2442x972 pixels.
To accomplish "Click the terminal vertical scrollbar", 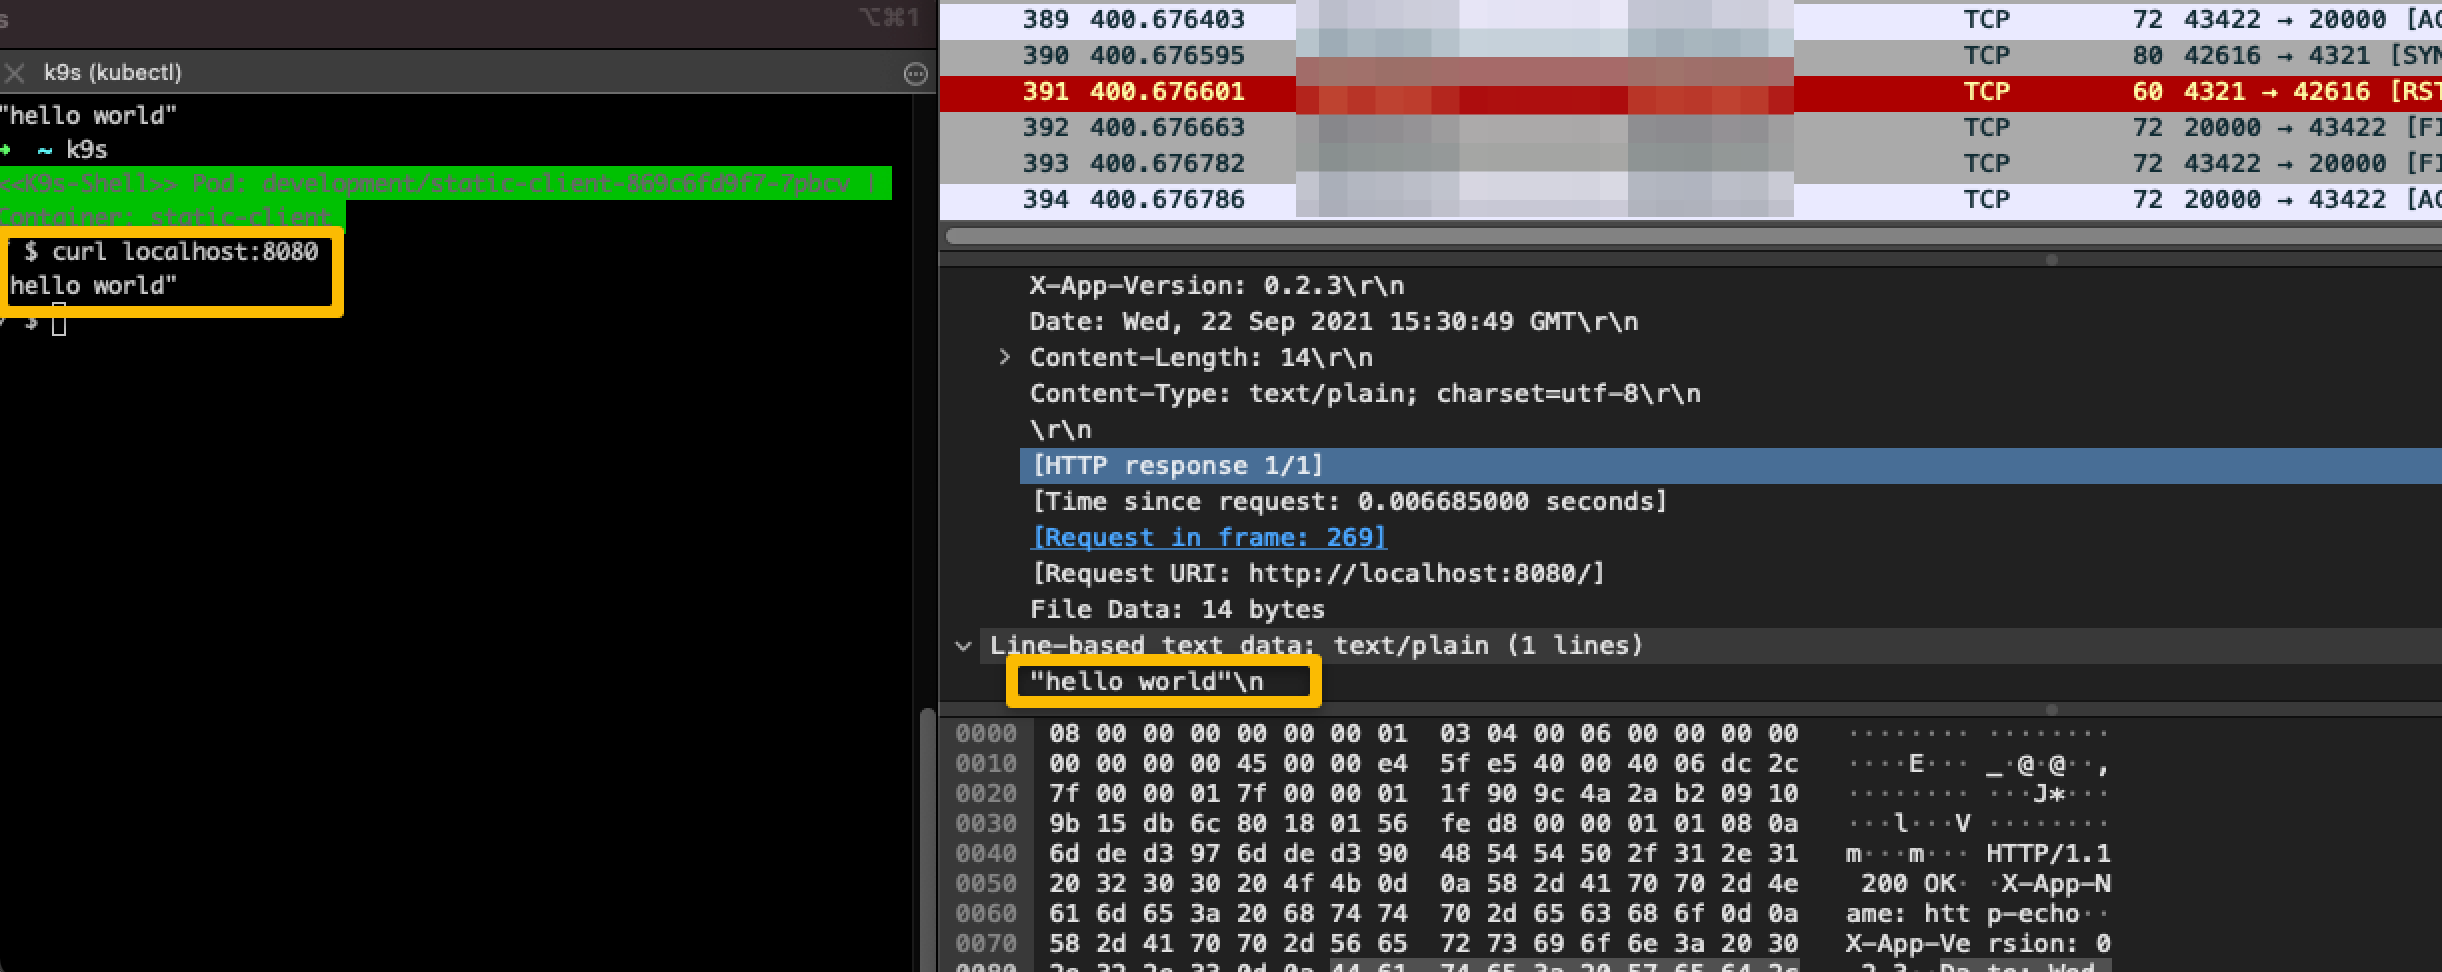I will [927, 840].
